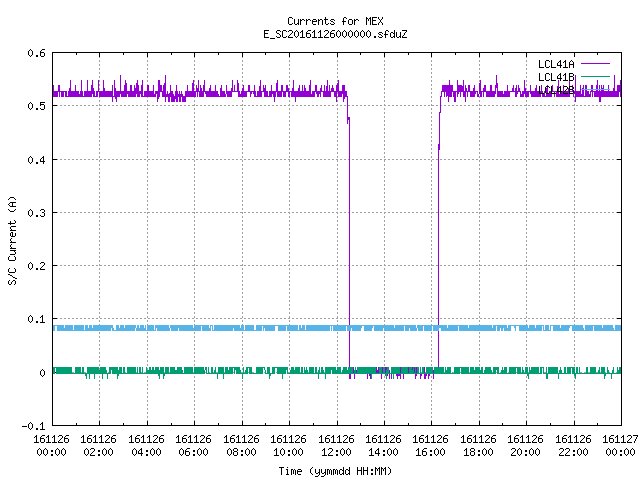The height and width of the screenshot is (480, 640).
Task: Select the LCL42B legend label
Action: point(556,90)
